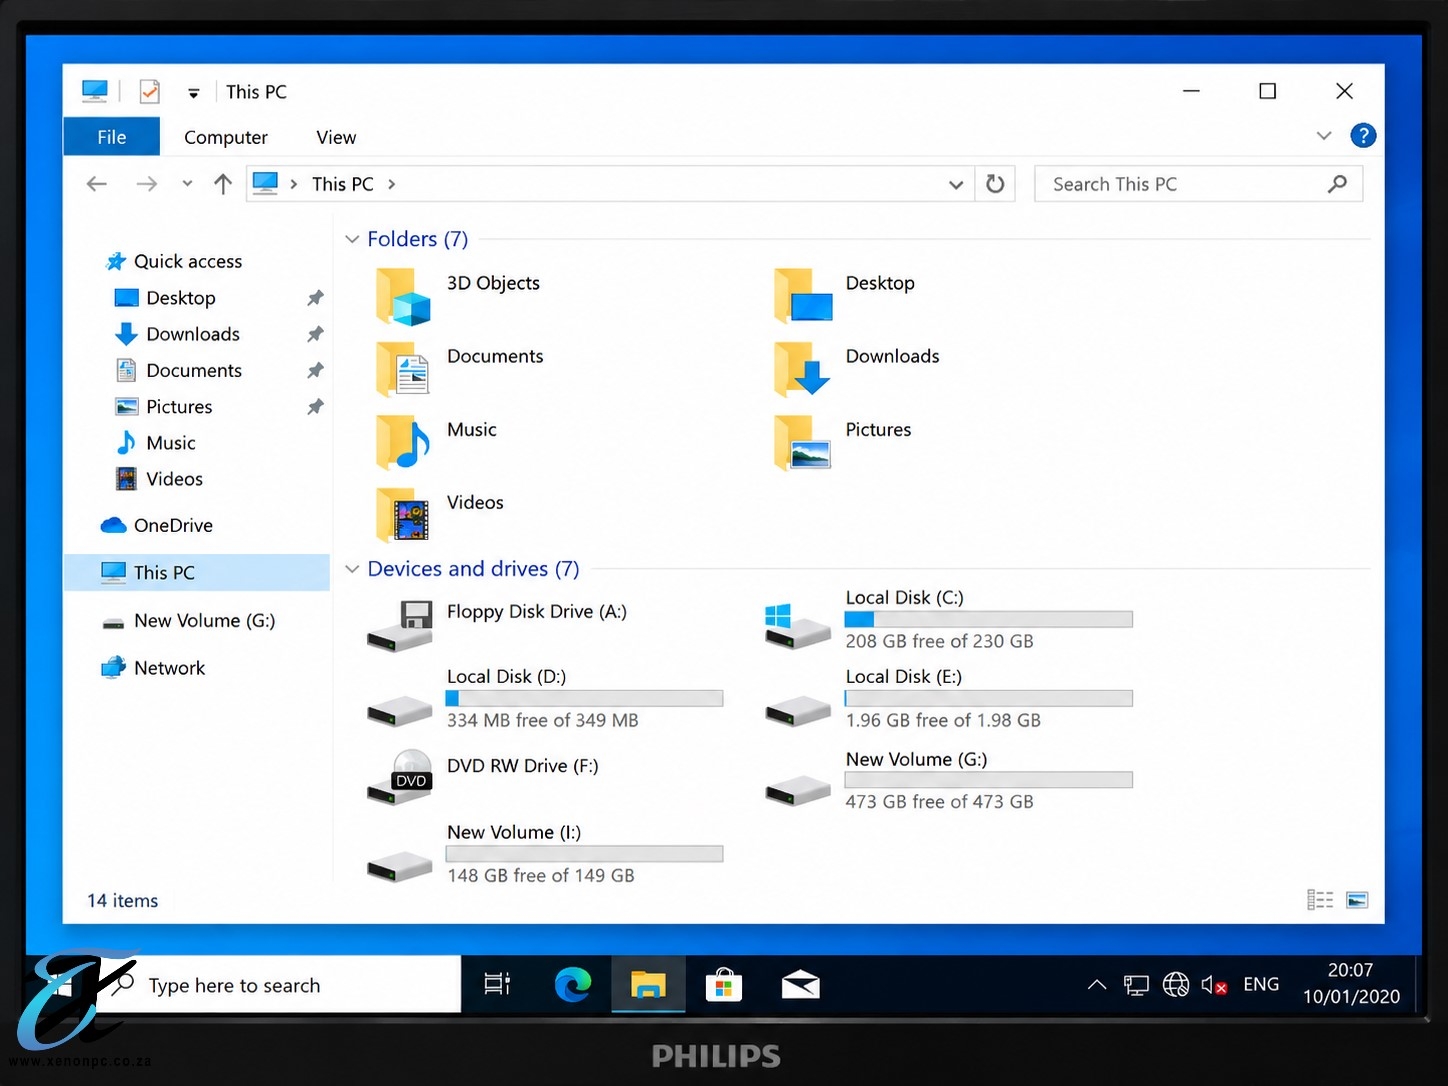Open the View ribbon tab
1448x1086 pixels.
pyautogui.click(x=336, y=137)
